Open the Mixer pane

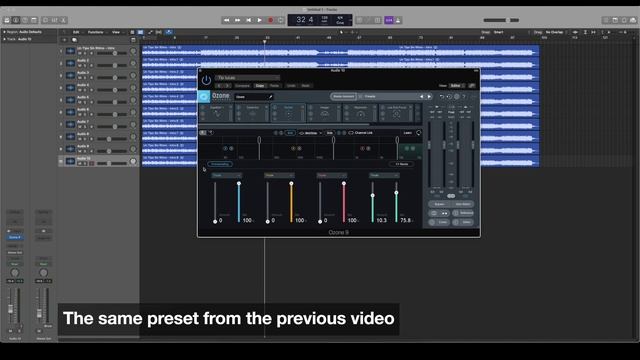pos(54,20)
